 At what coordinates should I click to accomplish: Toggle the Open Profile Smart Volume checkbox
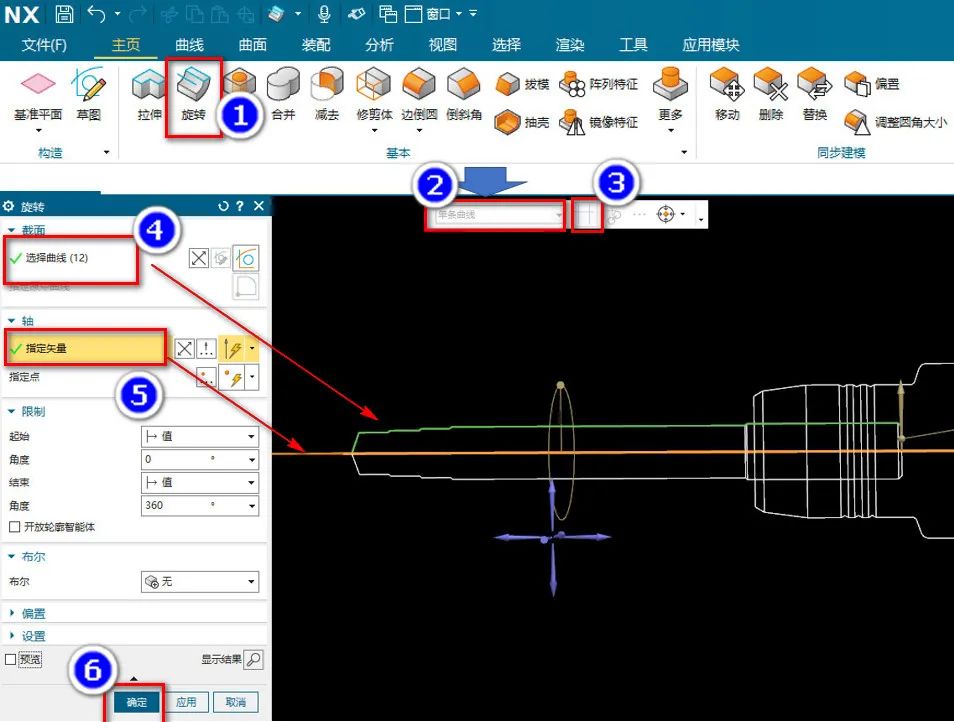[15, 527]
